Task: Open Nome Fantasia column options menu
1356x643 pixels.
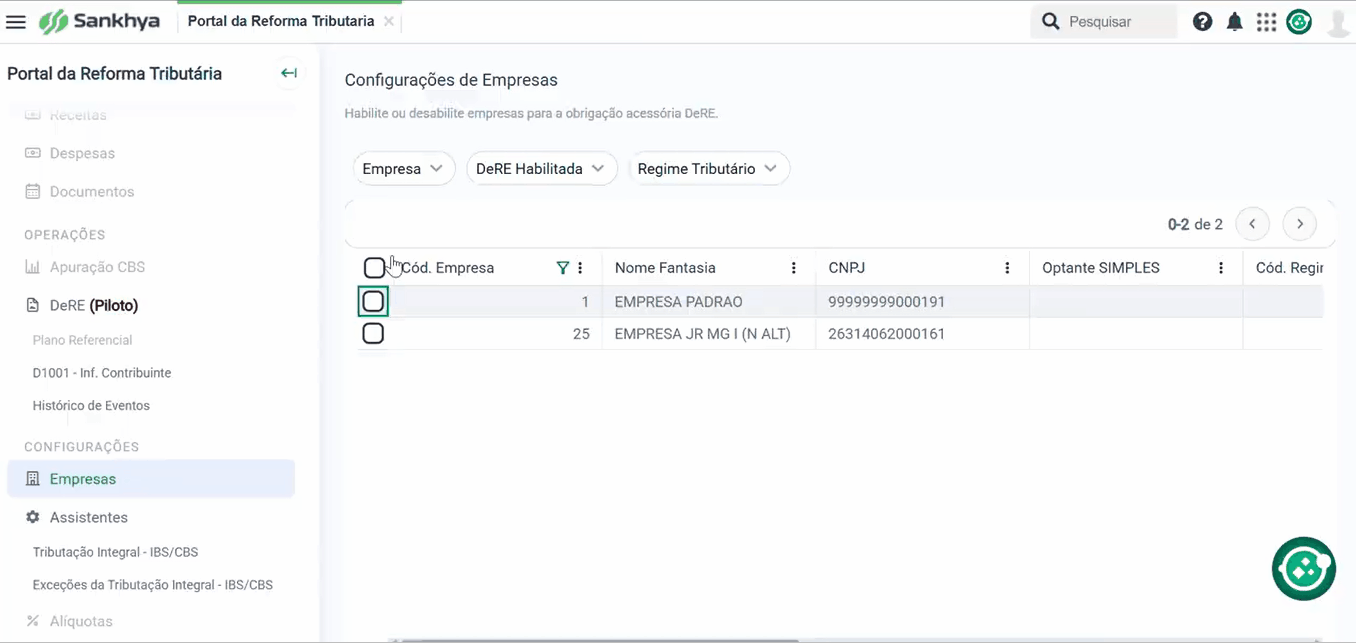Action: pos(794,268)
